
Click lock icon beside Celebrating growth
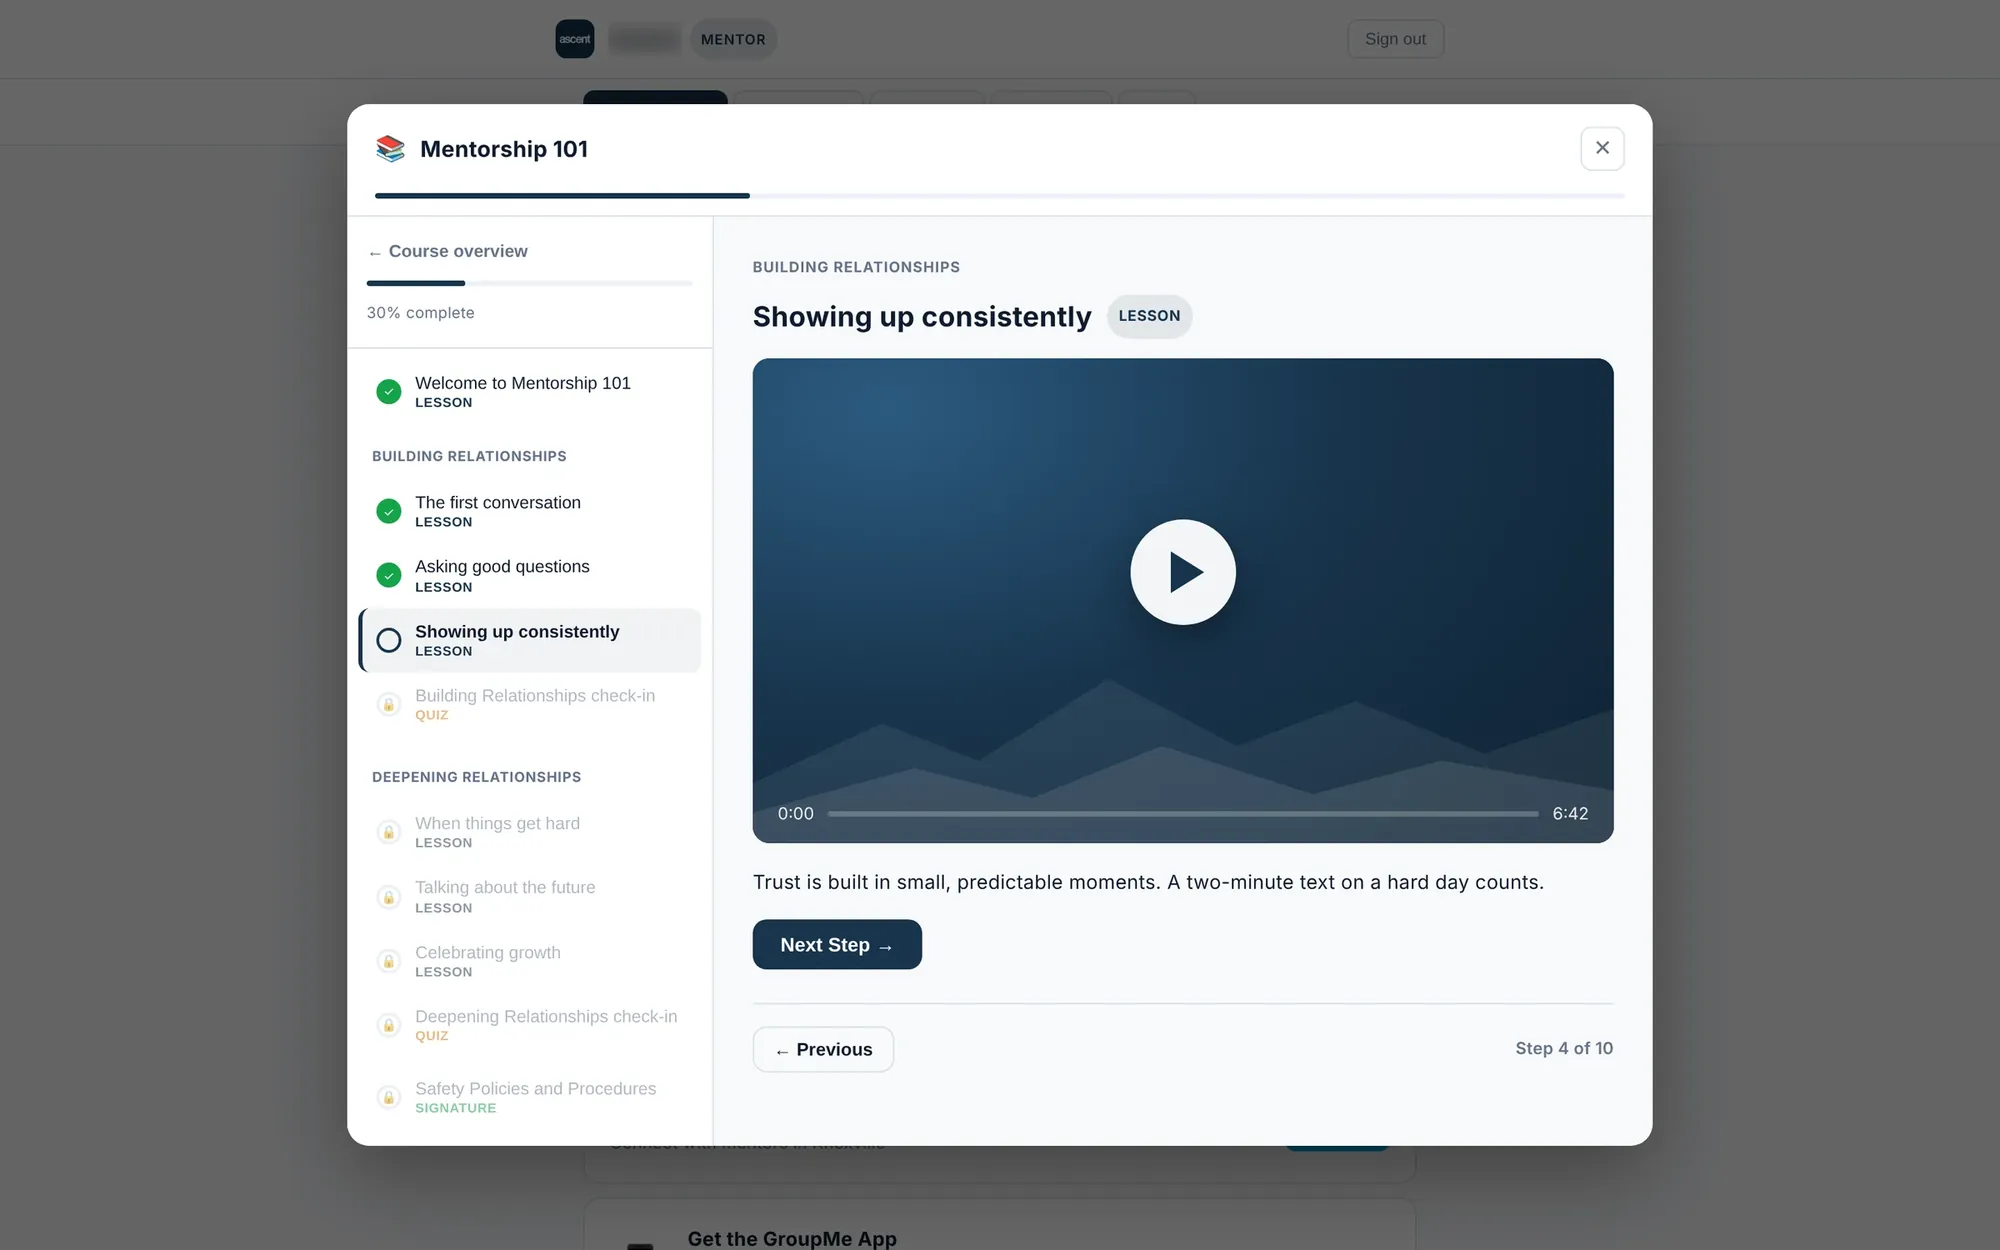[x=389, y=961]
